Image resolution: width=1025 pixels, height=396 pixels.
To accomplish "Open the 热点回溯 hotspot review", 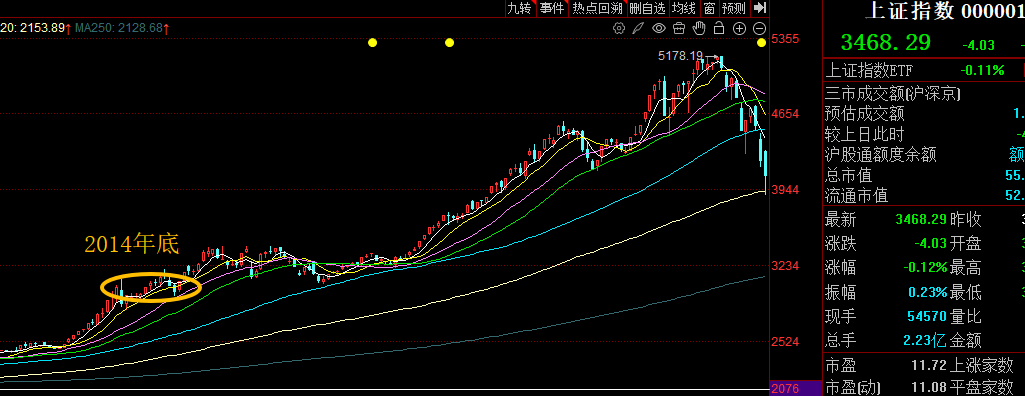I will pyautogui.click(x=597, y=8).
